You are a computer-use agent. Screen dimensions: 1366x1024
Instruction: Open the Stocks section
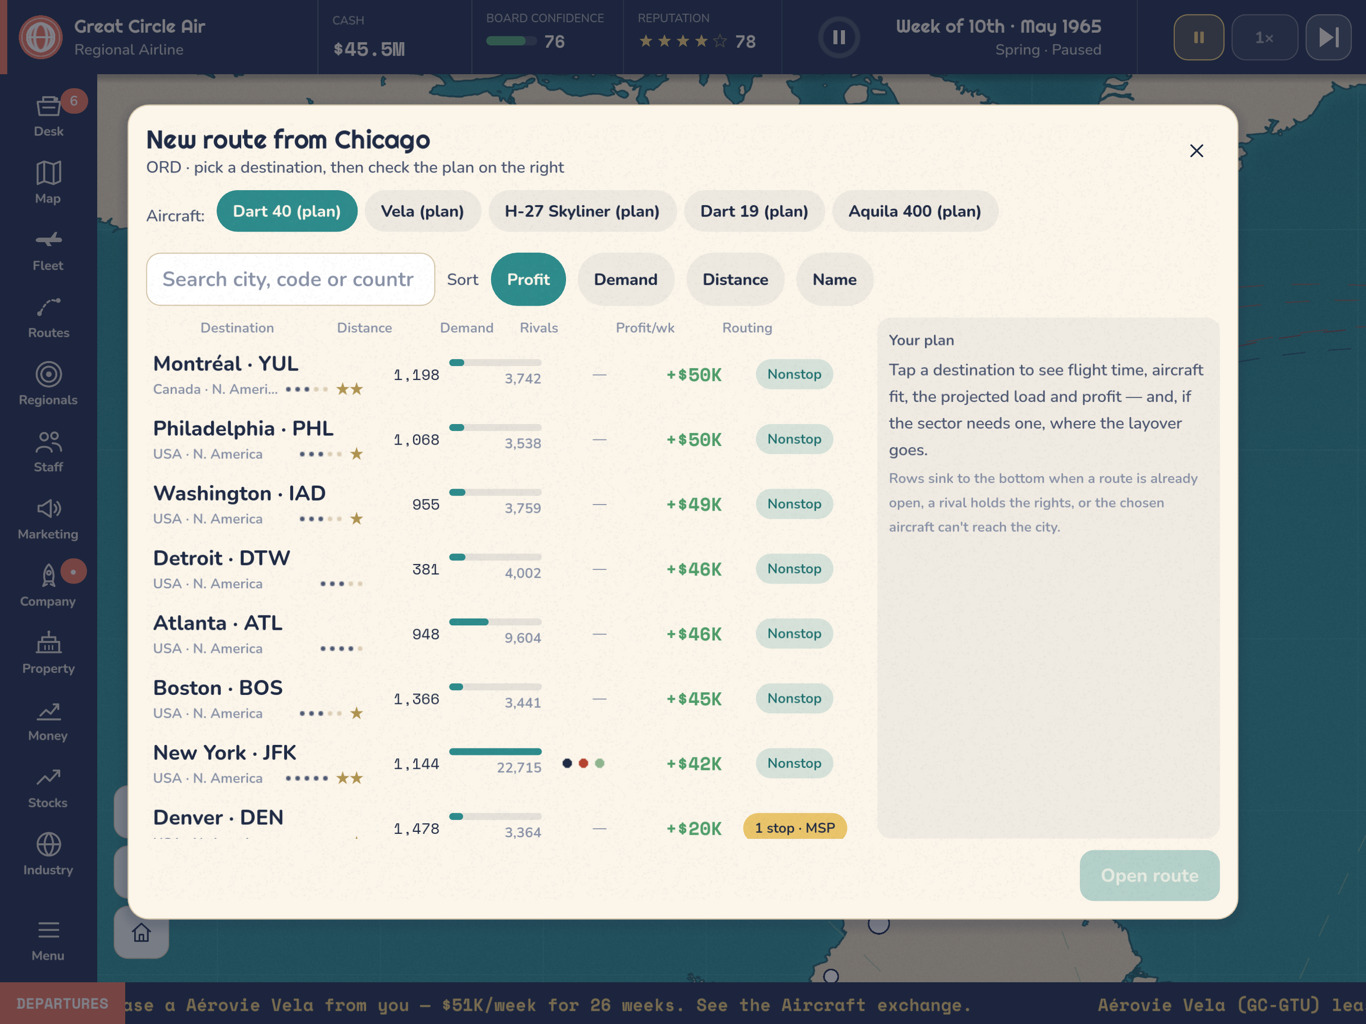pyautogui.click(x=48, y=786)
